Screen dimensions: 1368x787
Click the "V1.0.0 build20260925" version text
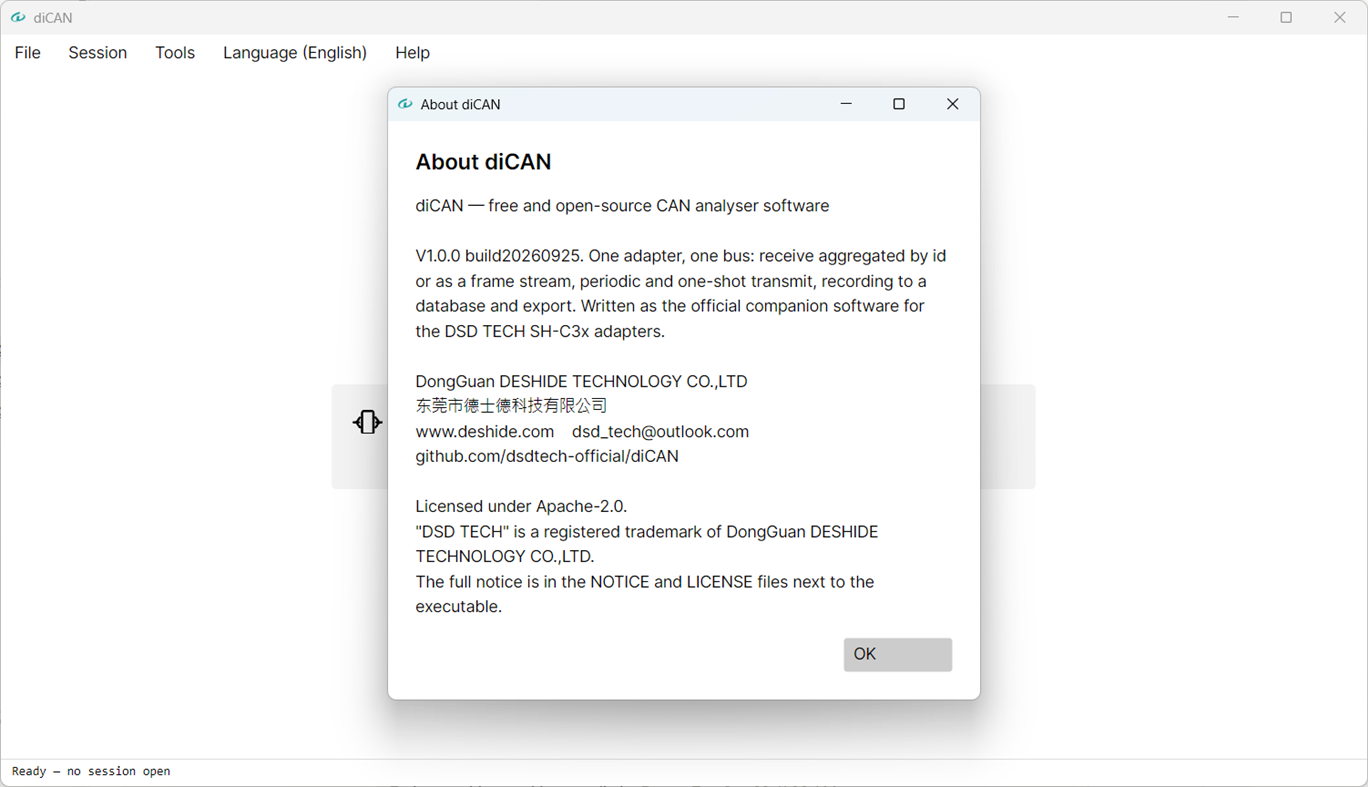click(498, 256)
